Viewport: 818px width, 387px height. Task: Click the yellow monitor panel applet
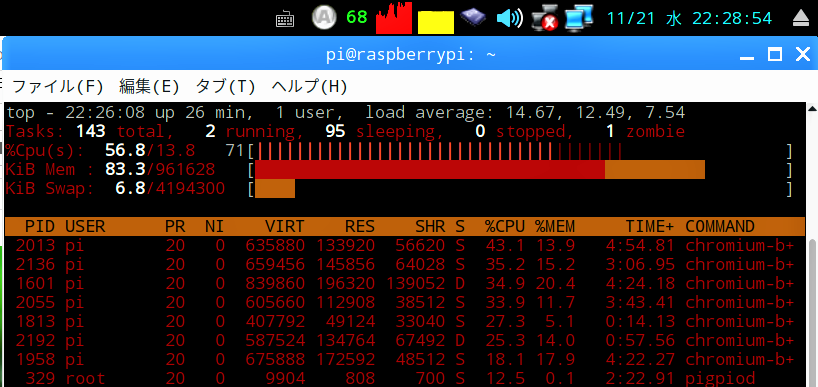[x=436, y=22]
